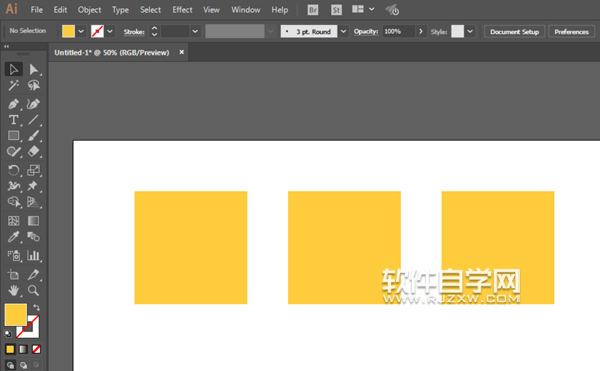Click the yellow fill swatch in toolbox
This screenshot has height=371, width=600.
[15, 315]
